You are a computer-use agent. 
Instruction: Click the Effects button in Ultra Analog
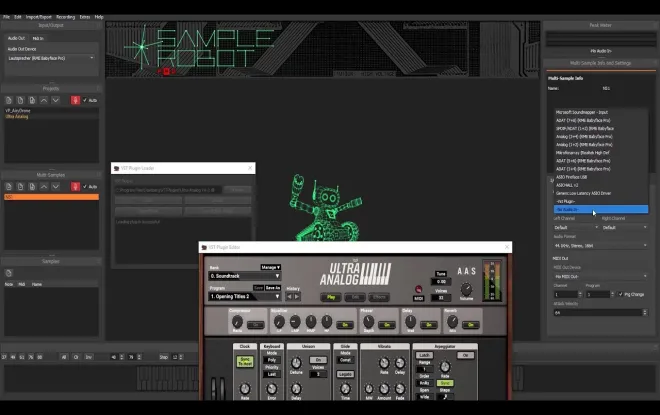coord(379,298)
